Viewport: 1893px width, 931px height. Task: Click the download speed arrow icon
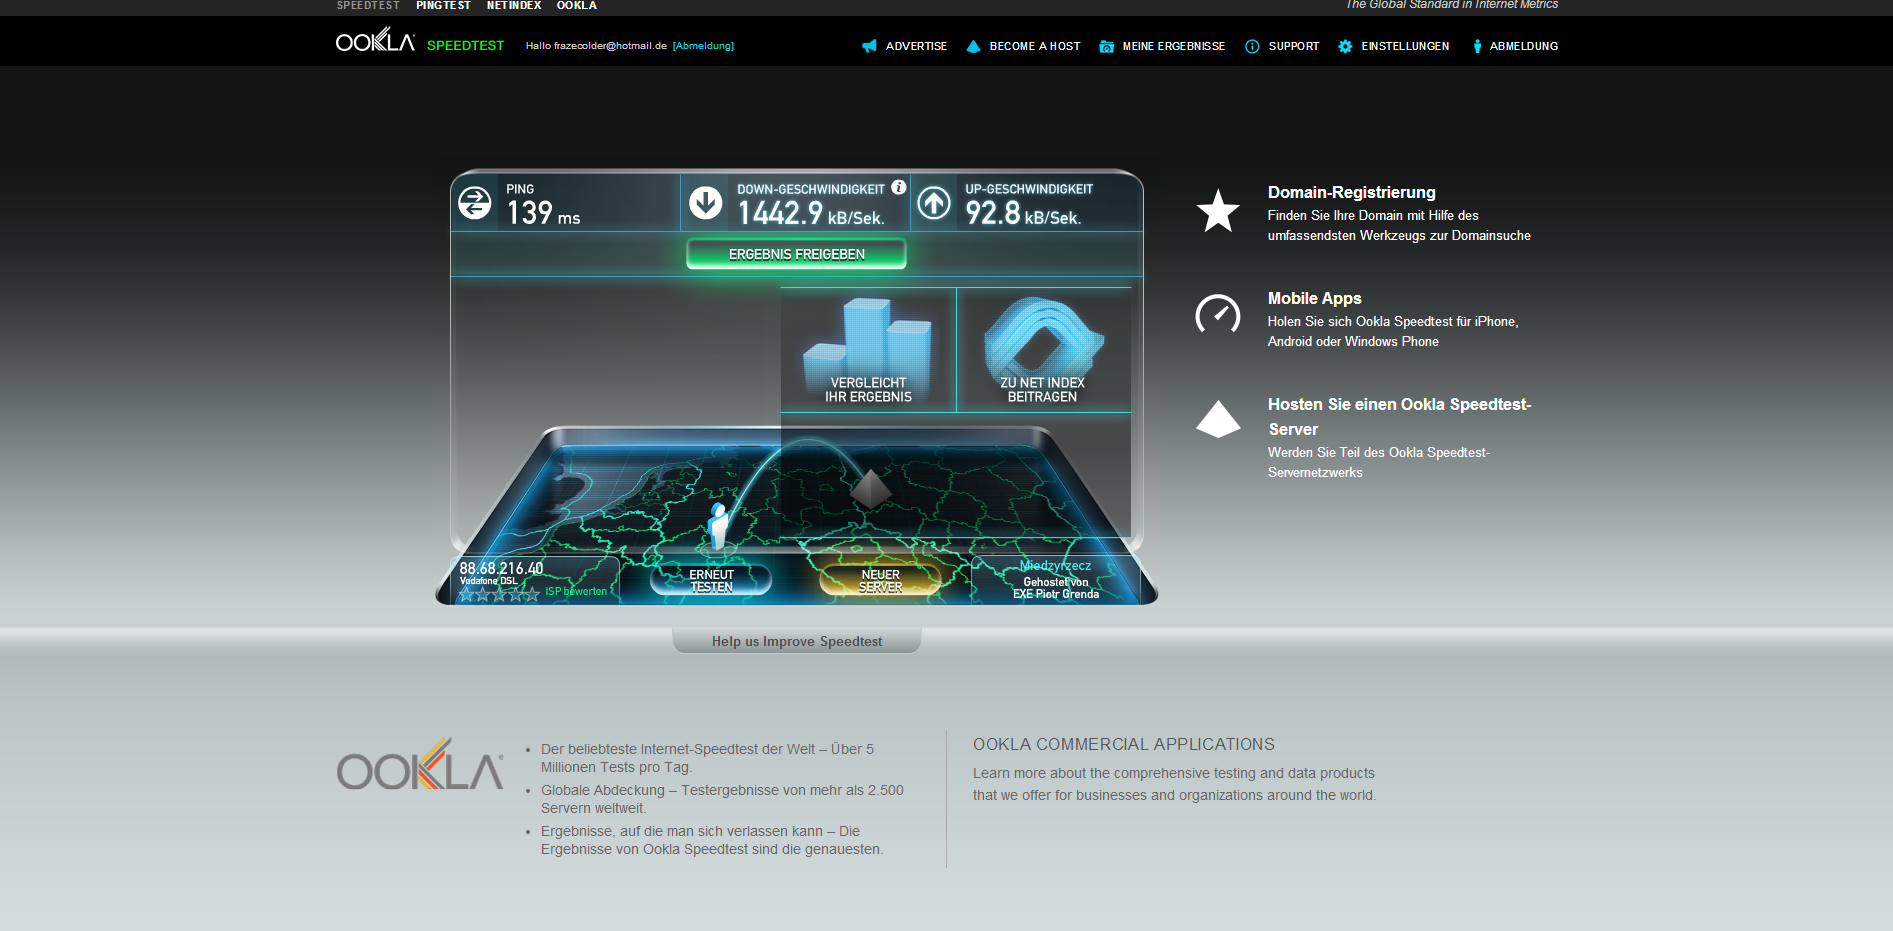point(706,203)
